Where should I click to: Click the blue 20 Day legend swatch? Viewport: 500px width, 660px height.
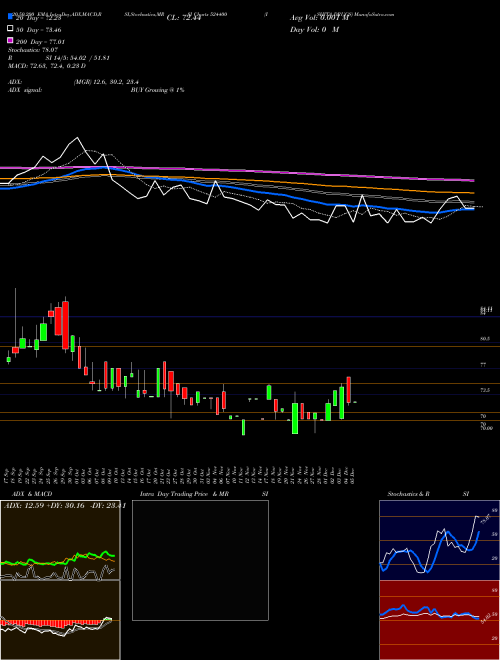pos(10,17)
